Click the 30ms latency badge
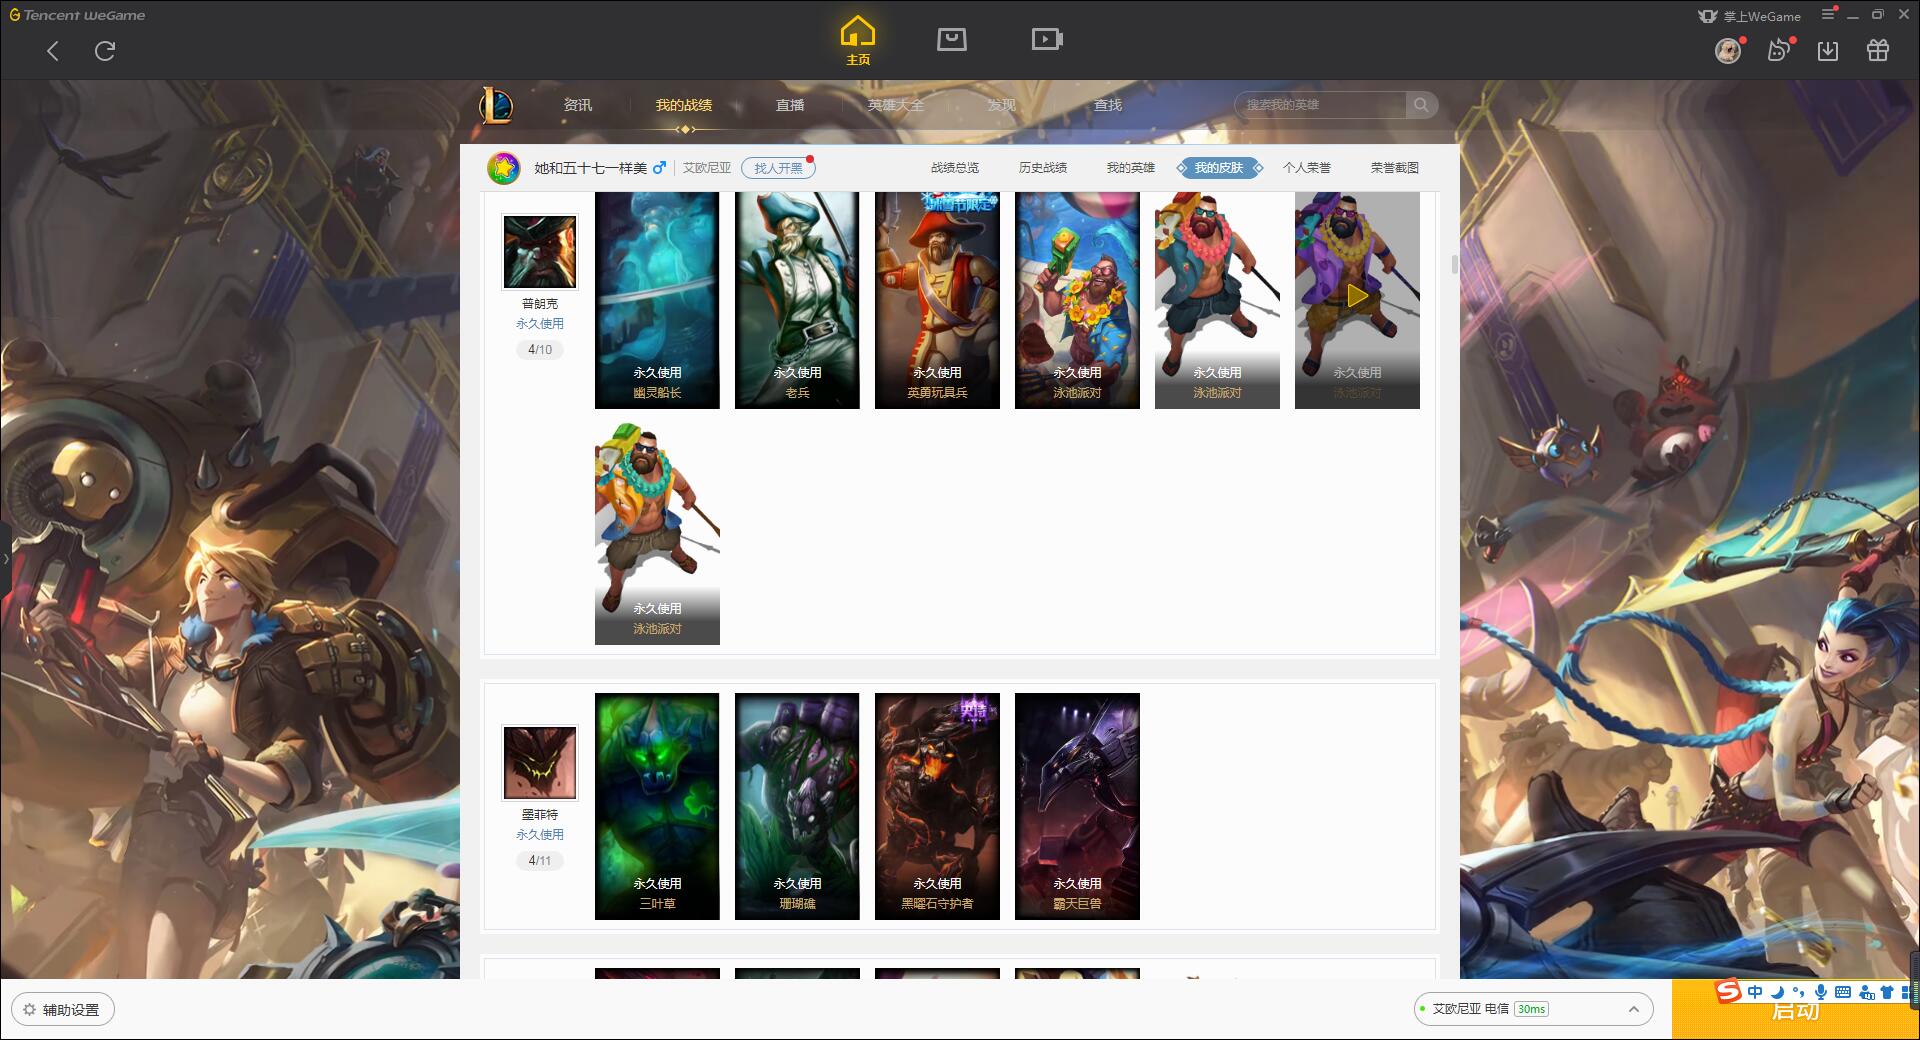This screenshot has width=1920, height=1040. point(1531,1009)
